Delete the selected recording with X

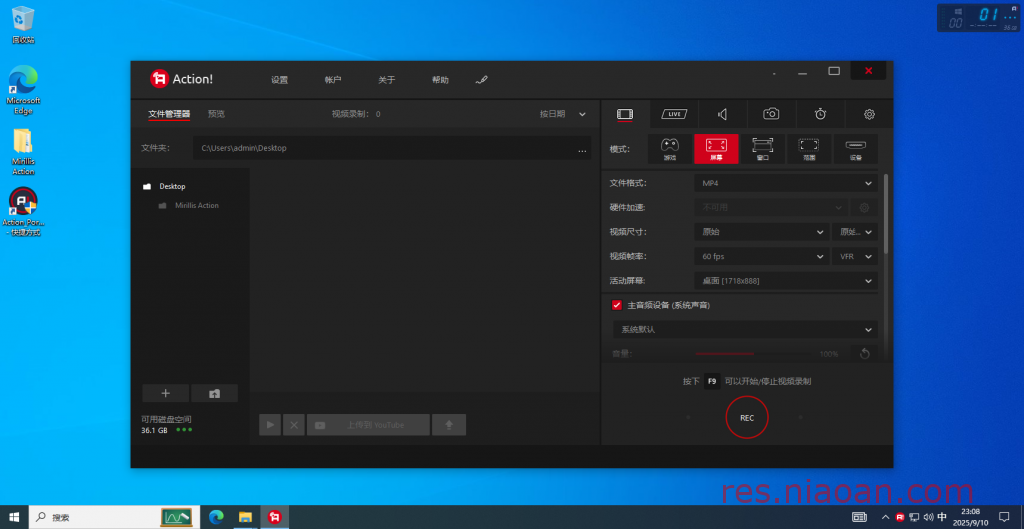(x=294, y=425)
